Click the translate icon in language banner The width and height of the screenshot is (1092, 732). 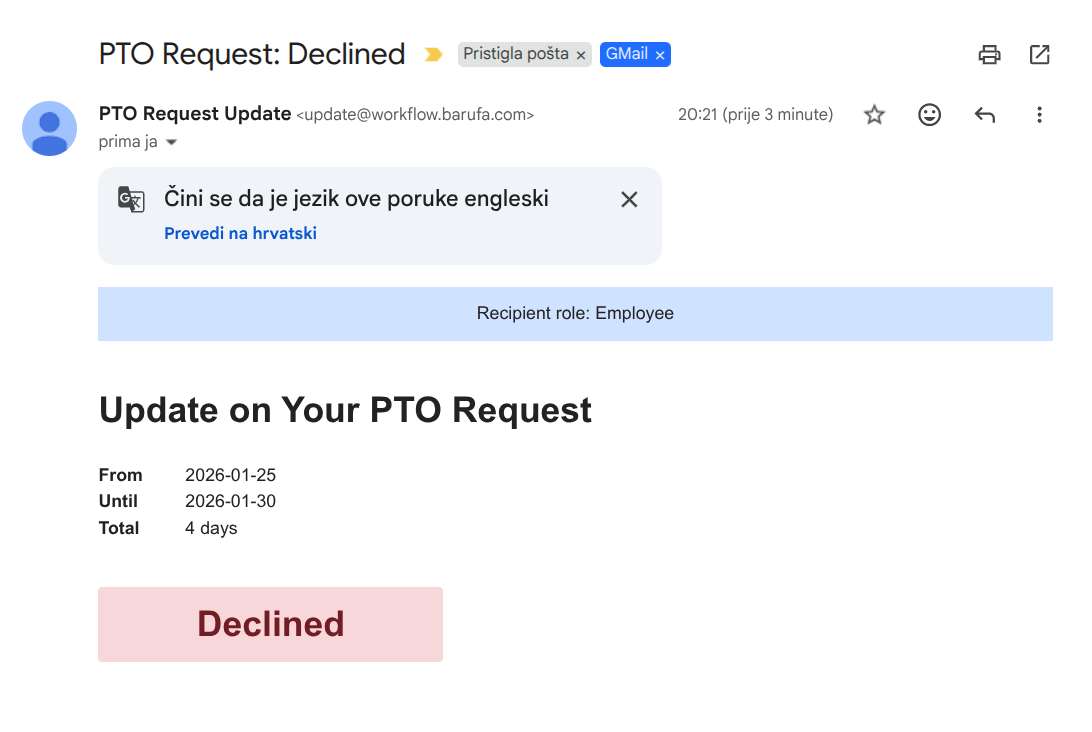(131, 199)
